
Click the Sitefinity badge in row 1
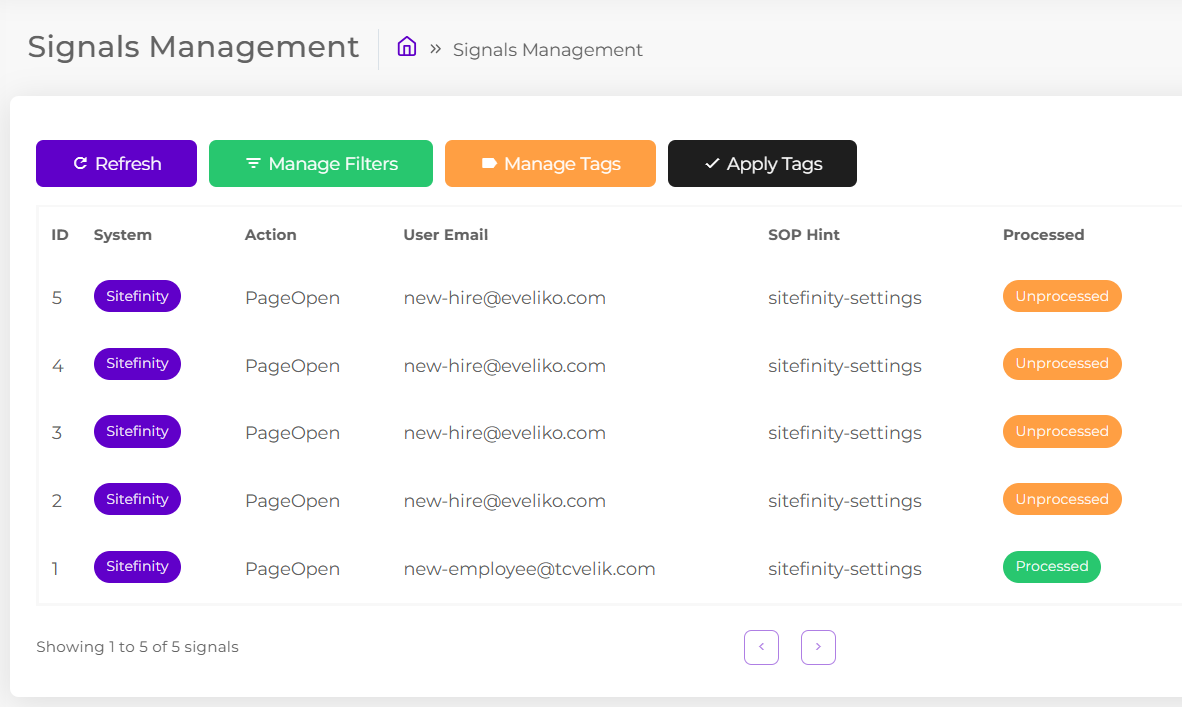click(137, 567)
